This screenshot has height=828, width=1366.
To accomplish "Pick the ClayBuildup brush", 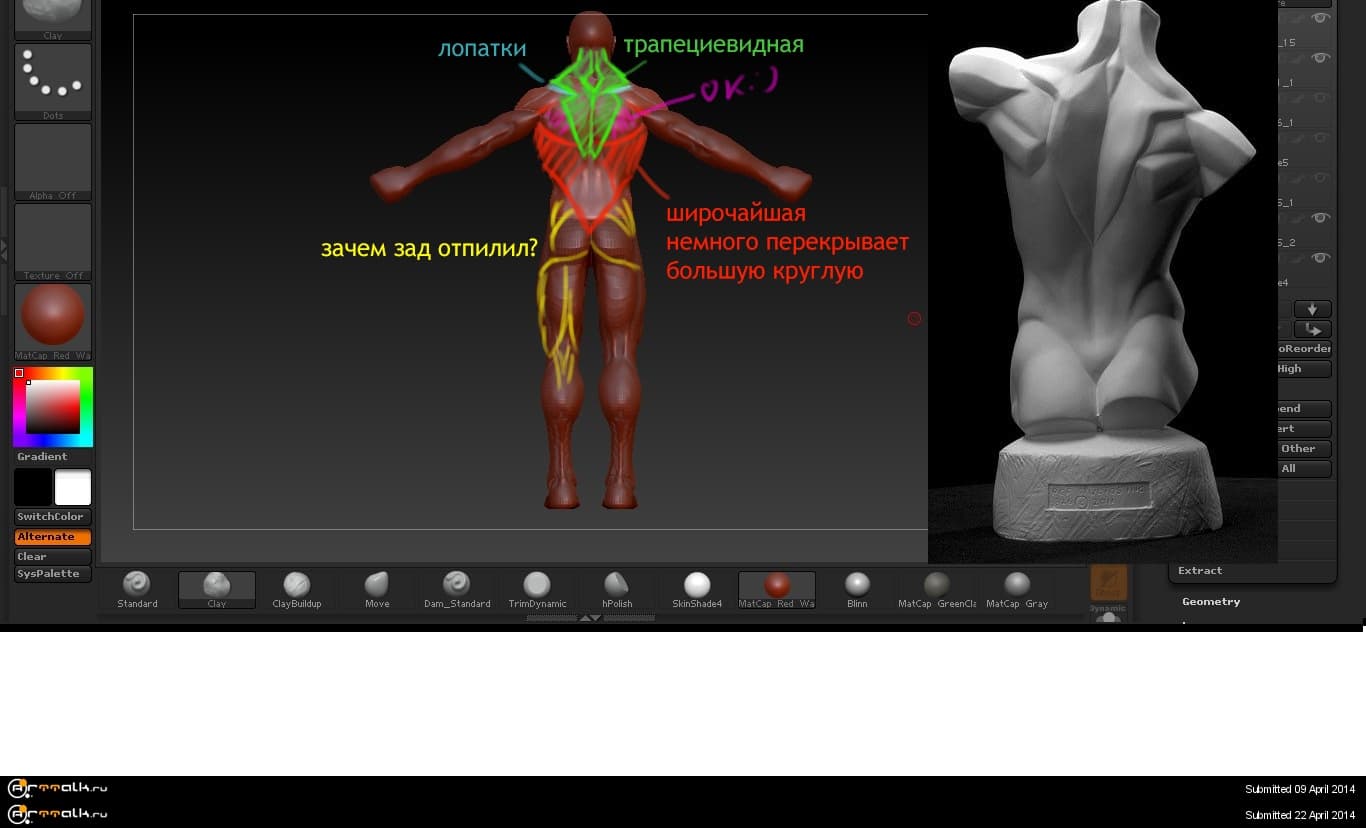I will point(296,589).
